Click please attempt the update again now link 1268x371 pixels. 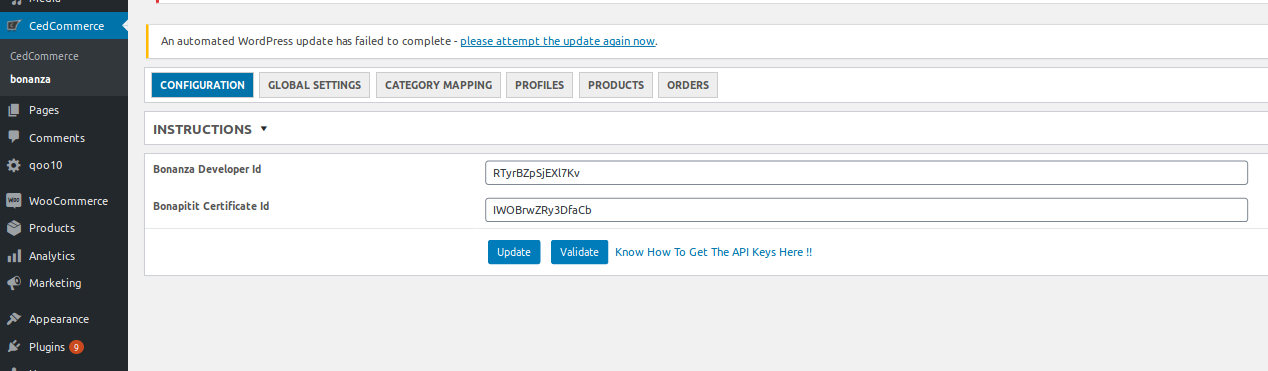click(x=558, y=41)
